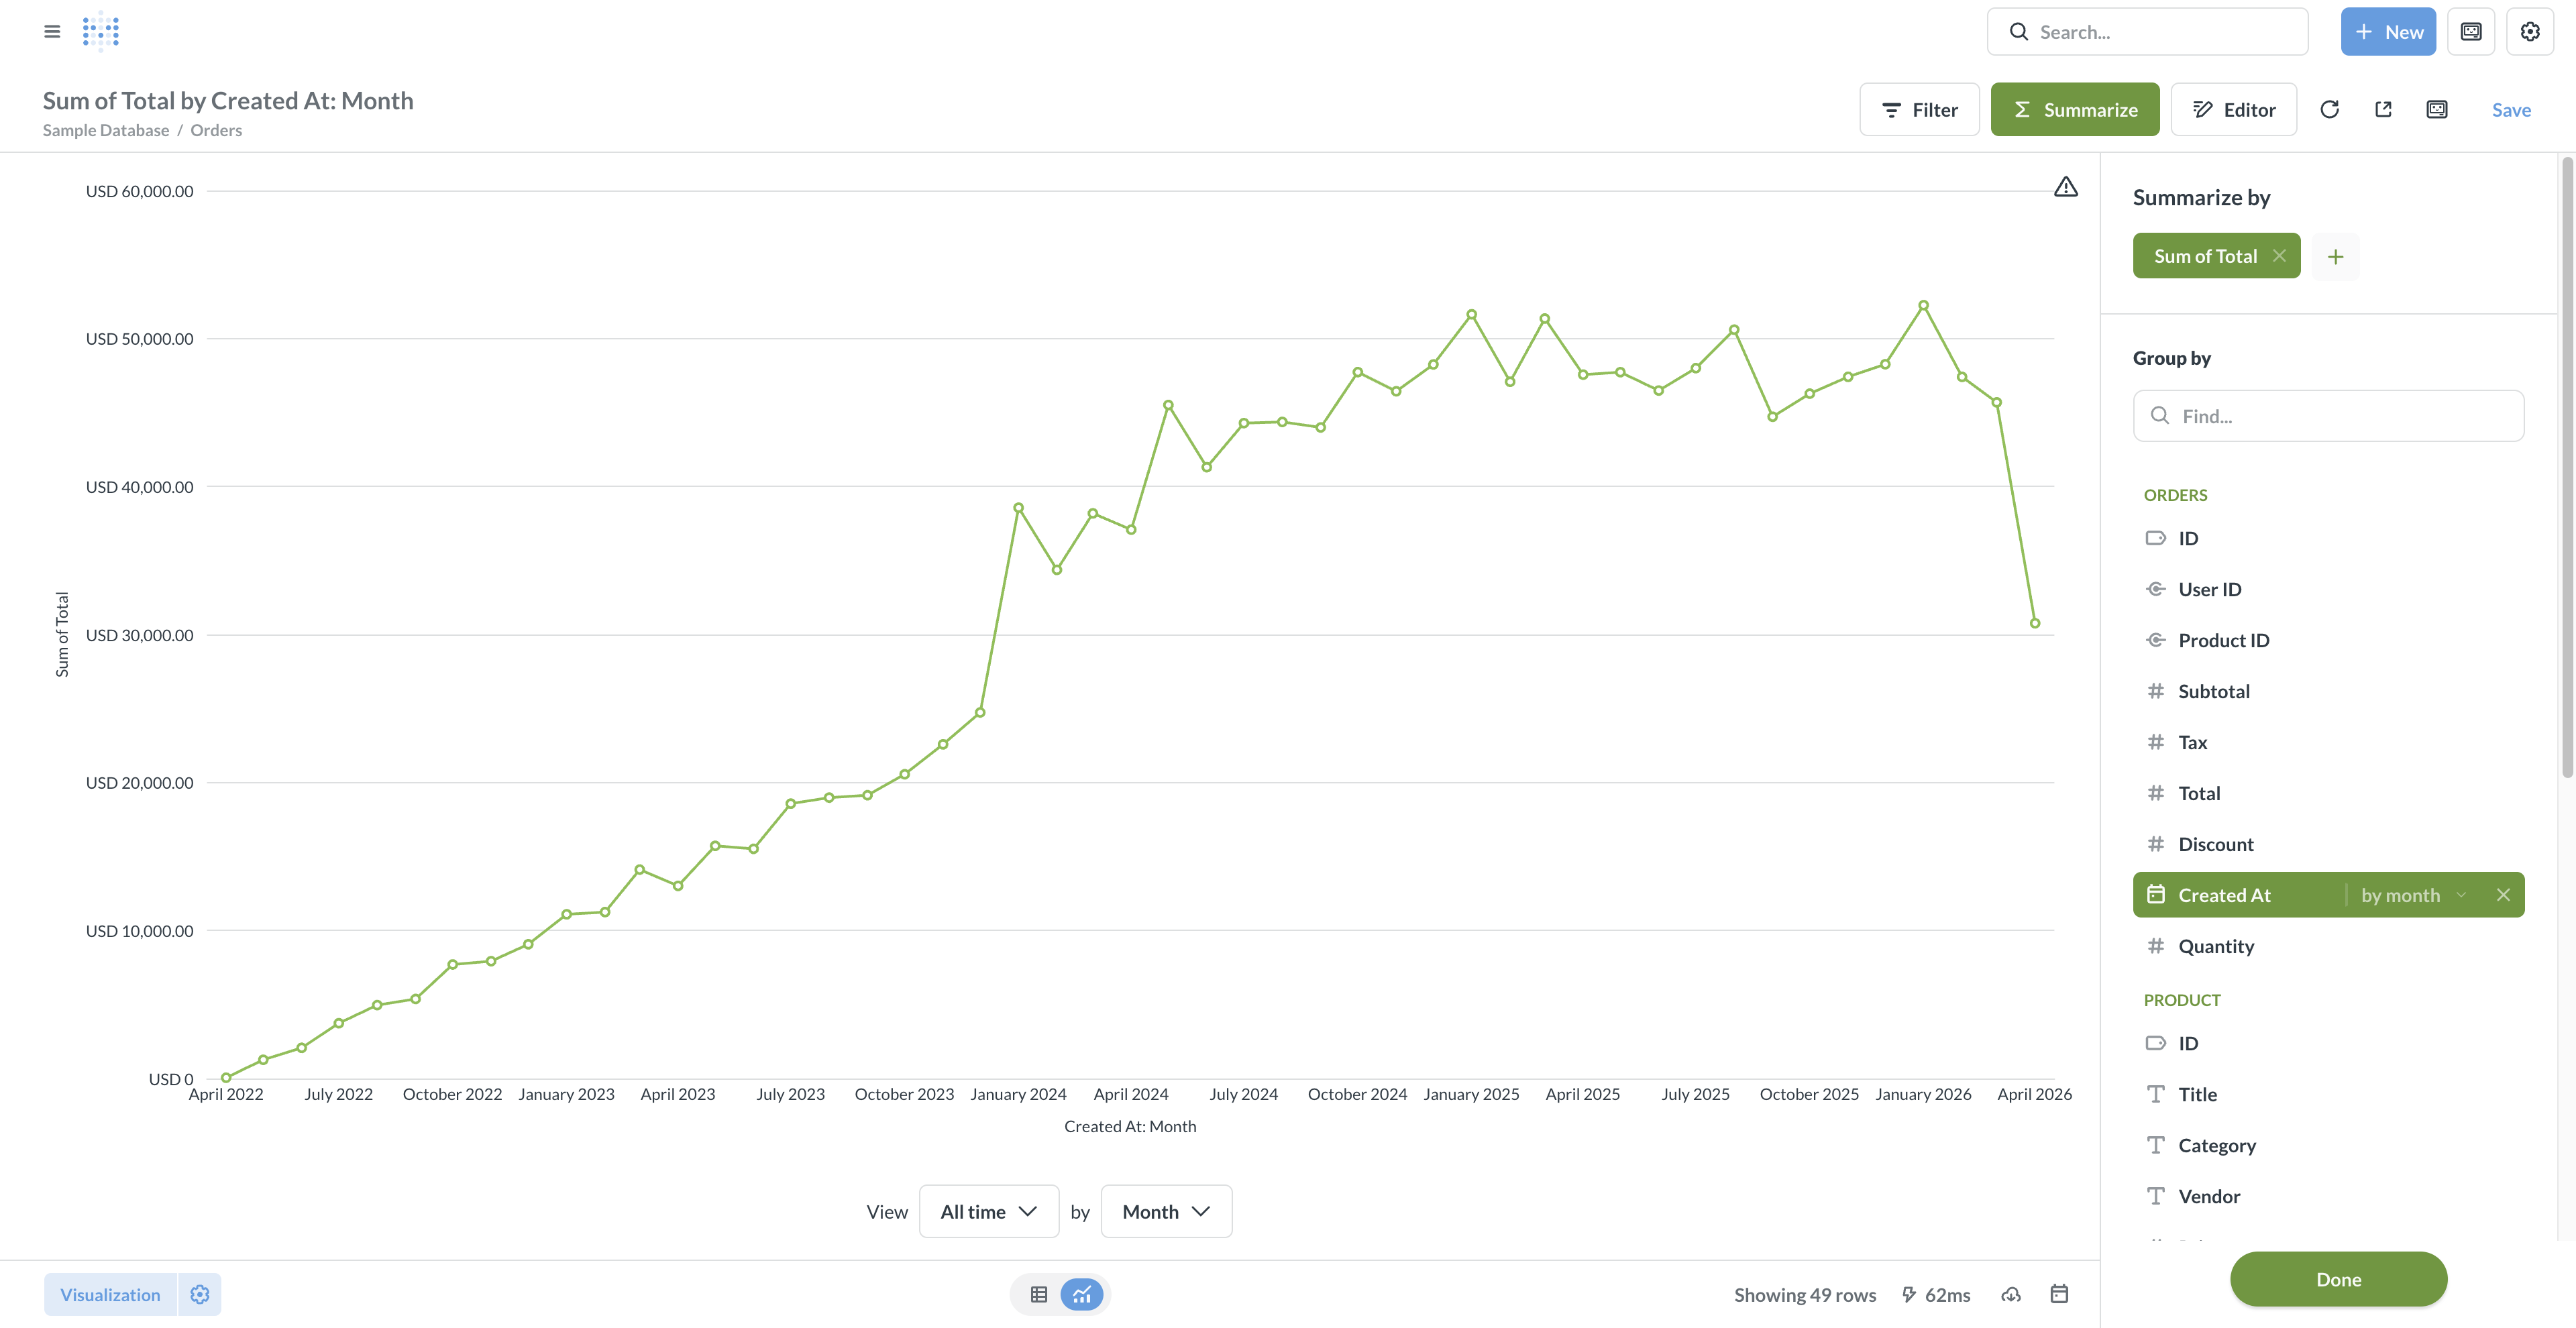Click the refresh query icon

click(x=2329, y=110)
